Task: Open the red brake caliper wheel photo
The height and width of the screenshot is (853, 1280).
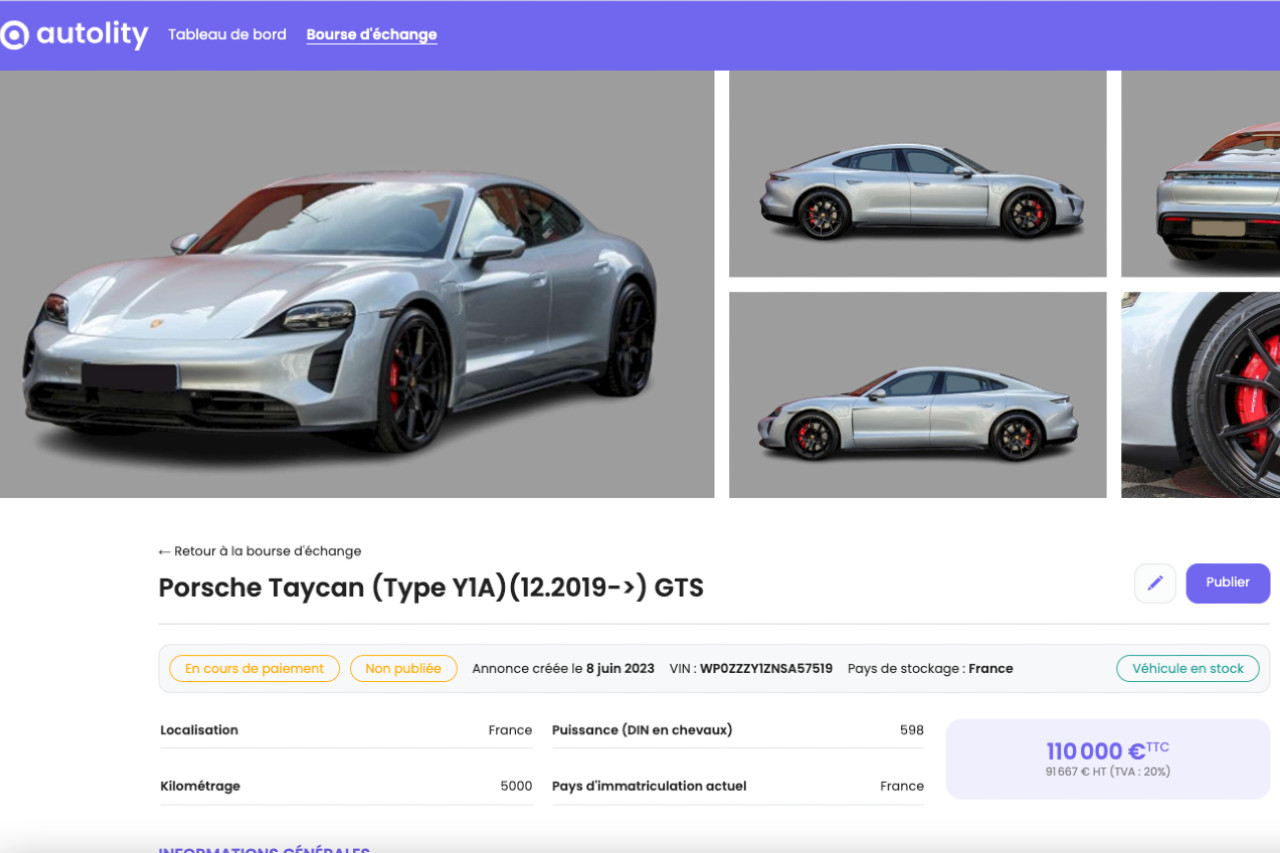Action: [1201, 395]
